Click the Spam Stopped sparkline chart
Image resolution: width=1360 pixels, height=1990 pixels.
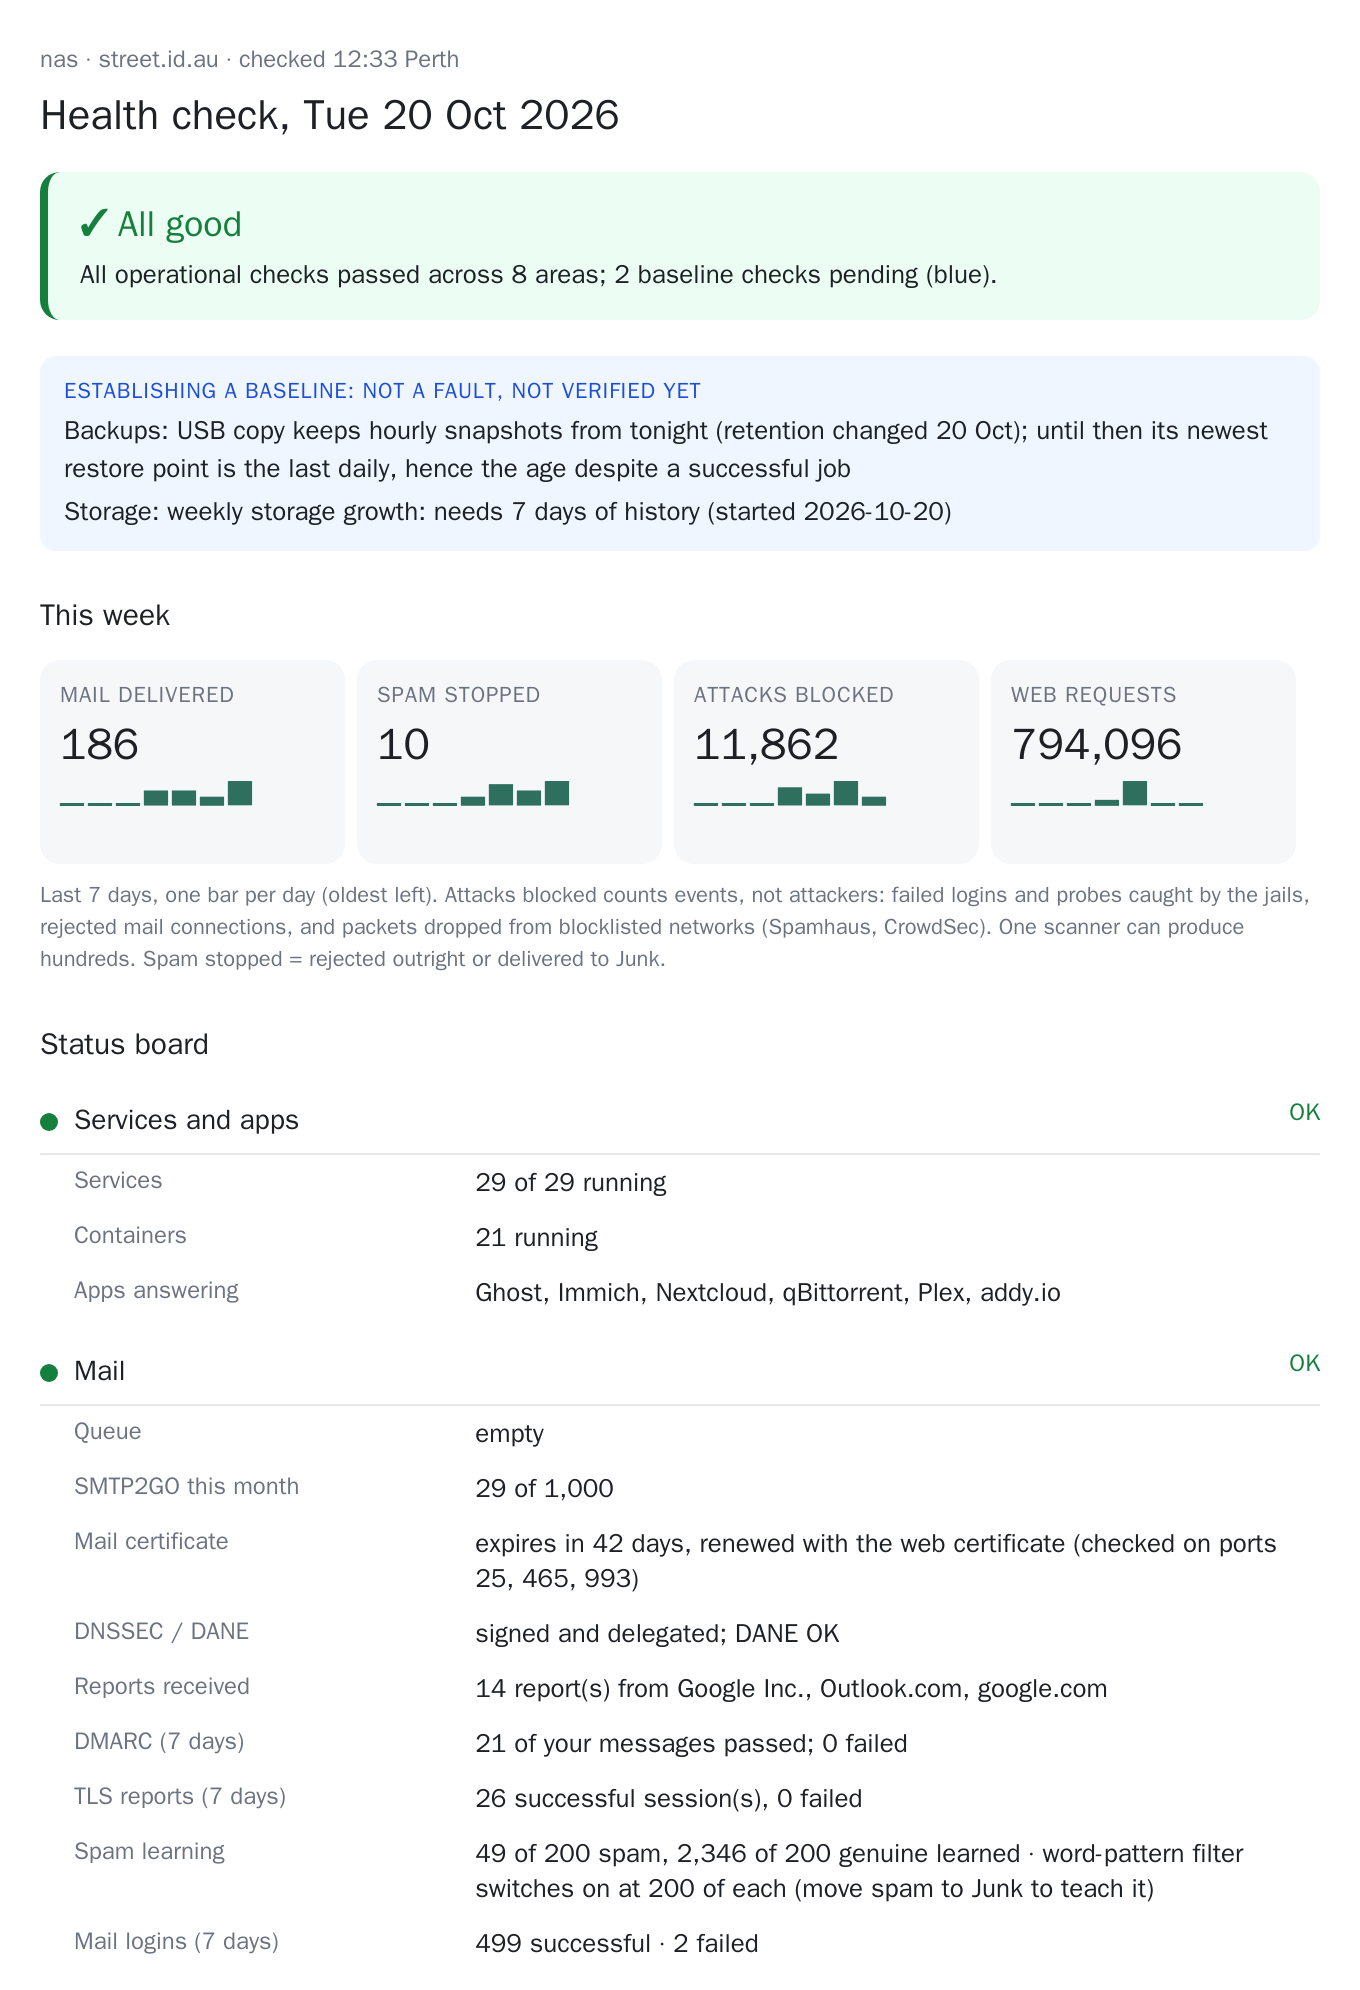pyautogui.click(x=473, y=793)
